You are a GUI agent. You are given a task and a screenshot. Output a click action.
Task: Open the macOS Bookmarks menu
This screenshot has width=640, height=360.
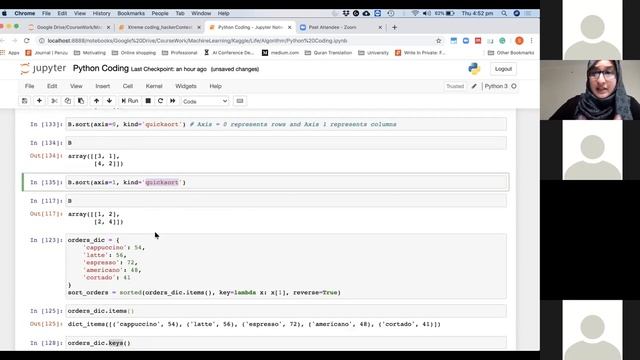pos(131,13)
